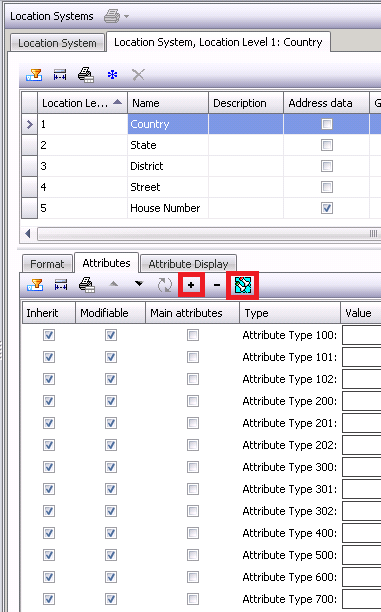
Task: Click the minus remove-attribute icon
Action: [217, 285]
